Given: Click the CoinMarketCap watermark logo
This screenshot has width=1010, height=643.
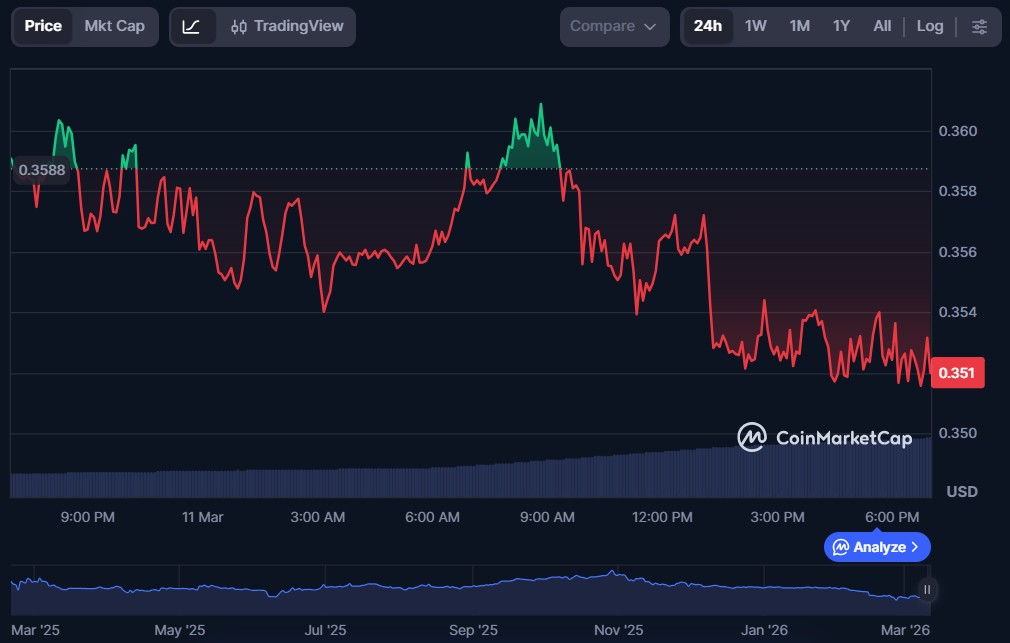Looking at the screenshot, I should tap(824, 437).
